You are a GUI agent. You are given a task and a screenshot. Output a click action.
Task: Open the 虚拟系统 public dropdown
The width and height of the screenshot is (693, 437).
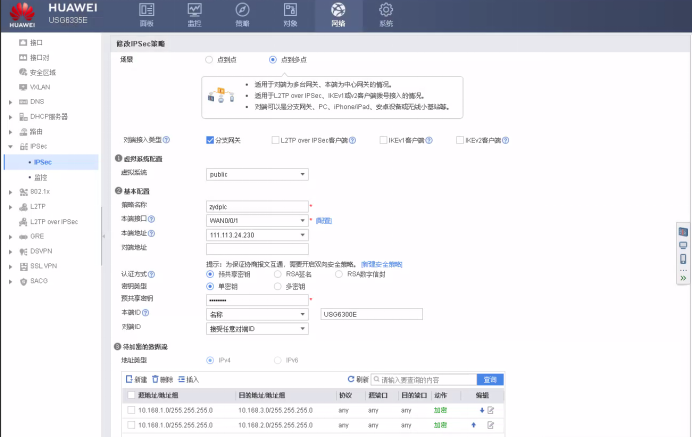pyautogui.click(x=257, y=174)
